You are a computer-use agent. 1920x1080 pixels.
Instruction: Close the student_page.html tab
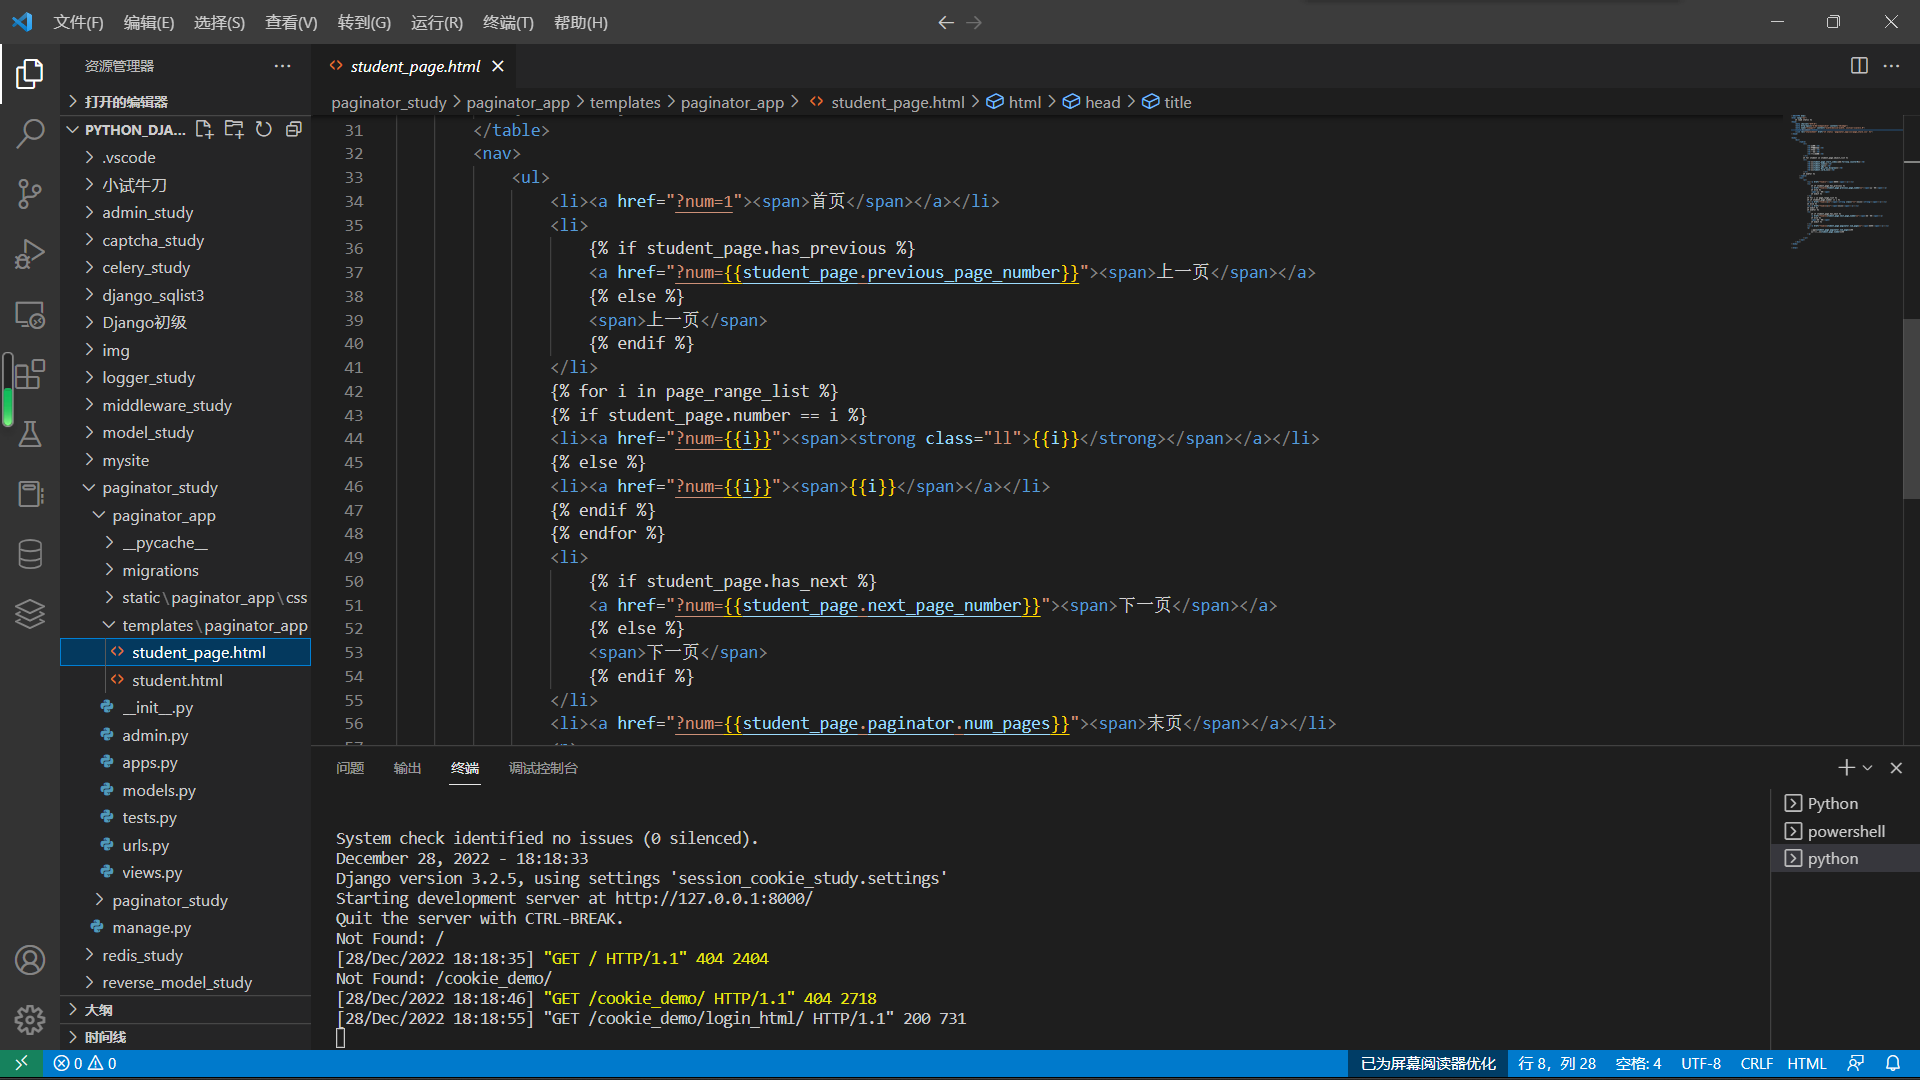tap(498, 66)
